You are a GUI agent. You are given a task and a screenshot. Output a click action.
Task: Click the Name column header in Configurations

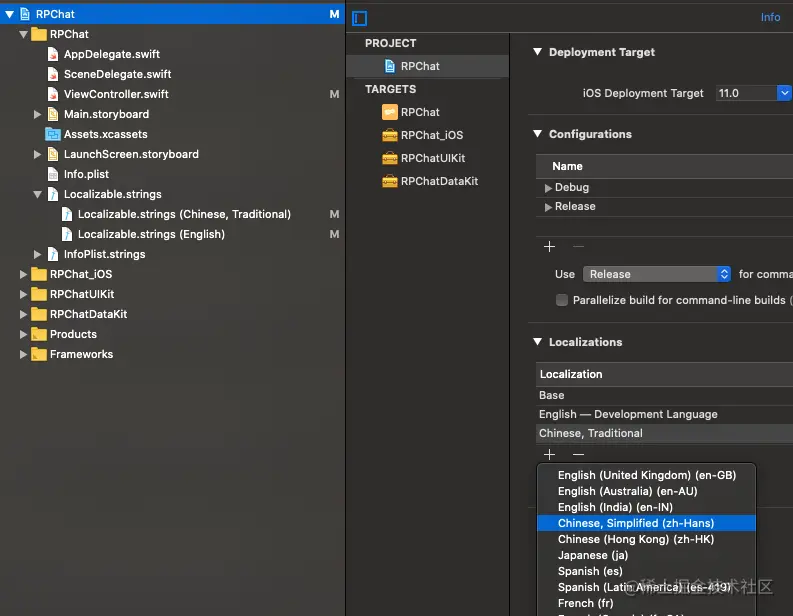[x=664, y=166]
